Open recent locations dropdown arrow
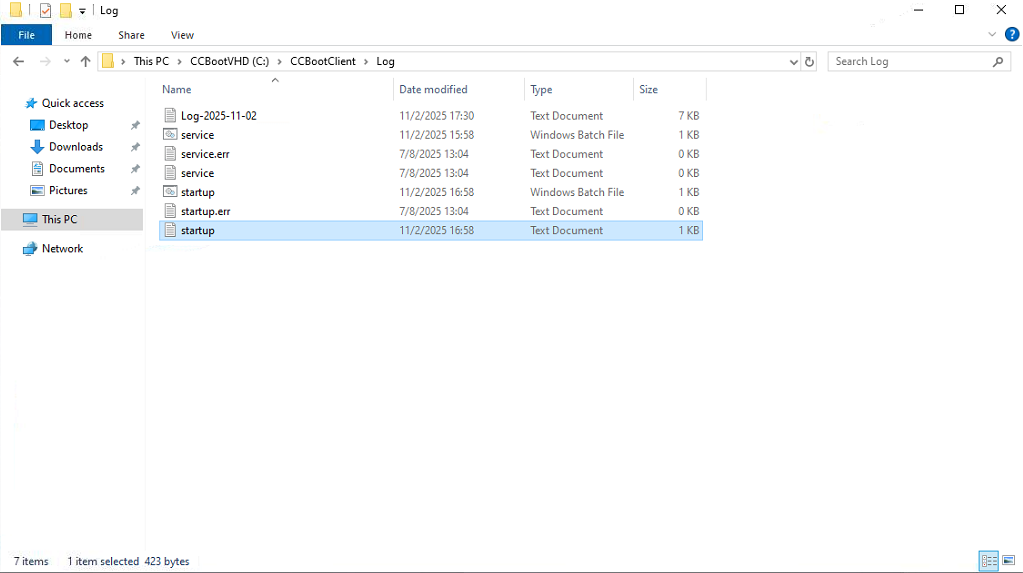The image size is (1023, 573). pos(67,61)
